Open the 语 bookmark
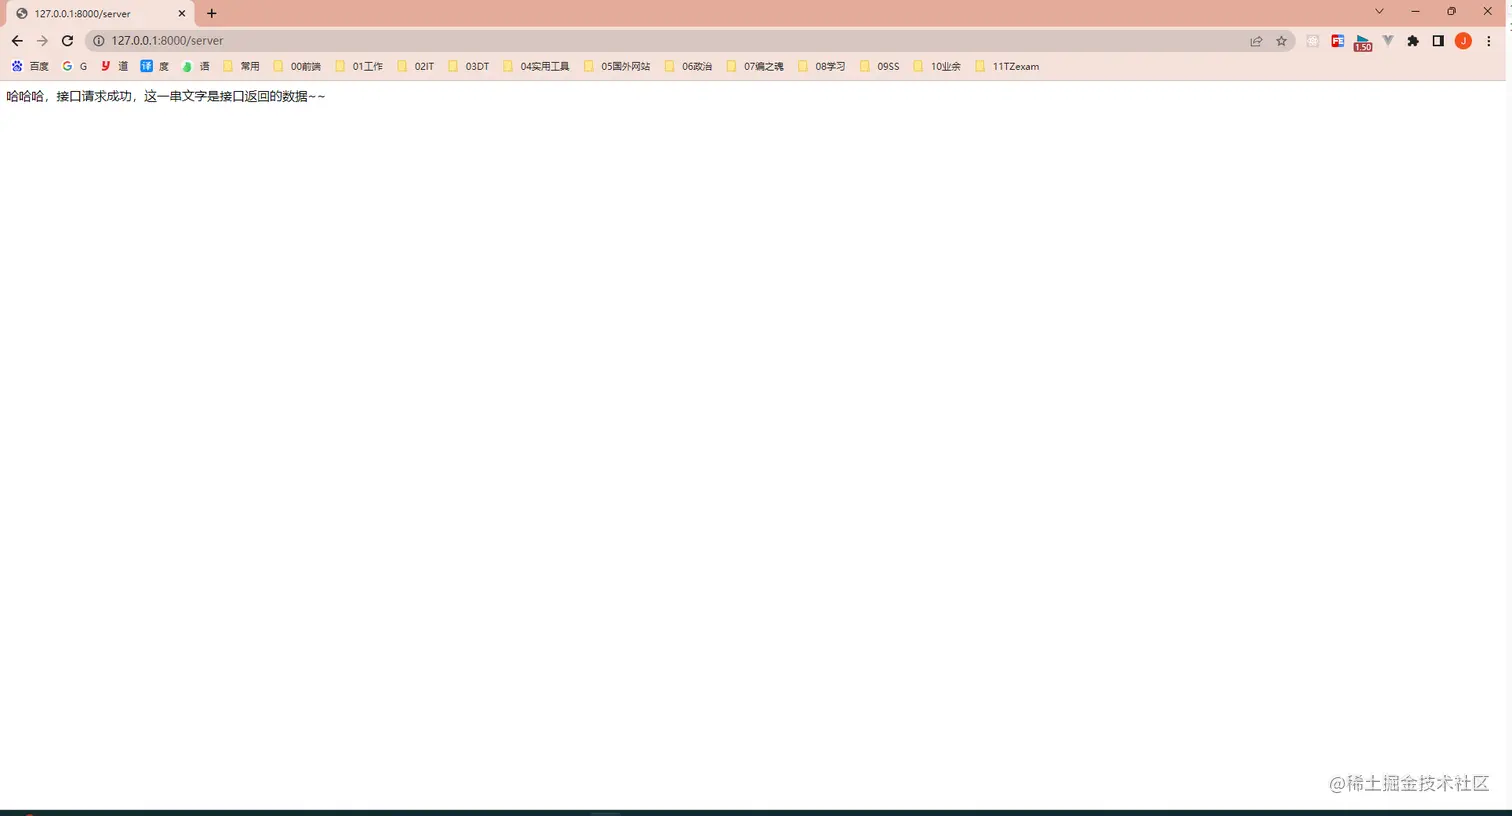1512x816 pixels. tap(195, 66)
